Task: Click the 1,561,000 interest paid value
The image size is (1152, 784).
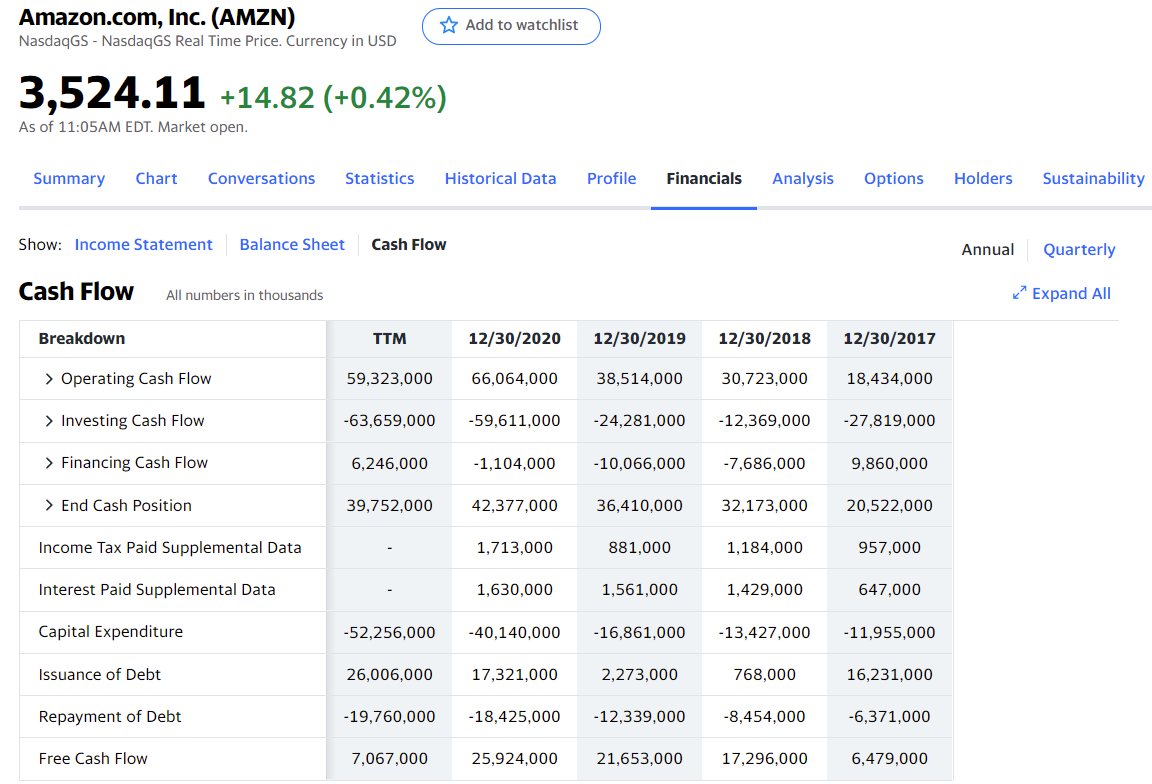Action: coord(639,589)
